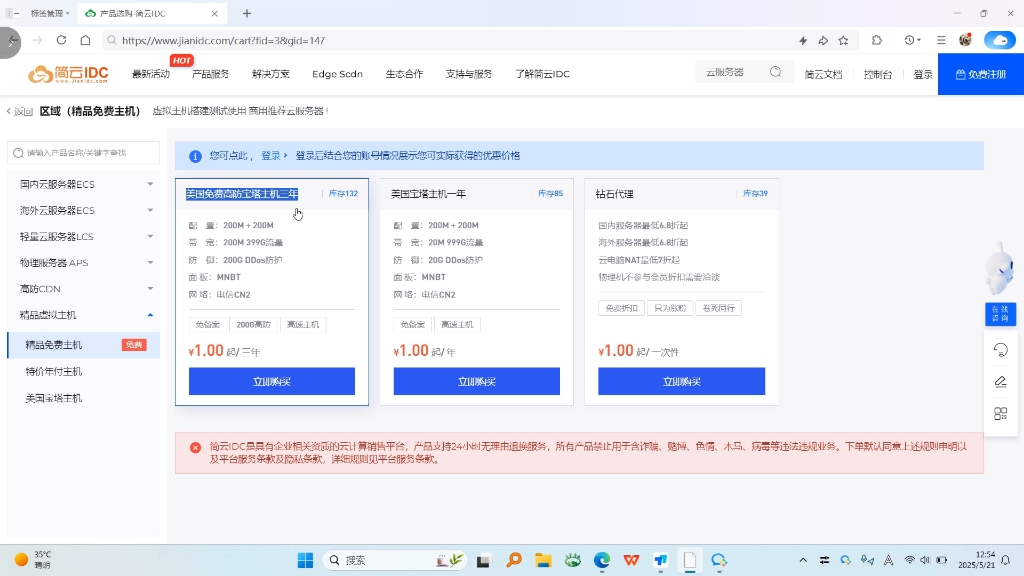Buy 钻石代理 with 立即购买
1024x576 pixels.
[682, 381]
